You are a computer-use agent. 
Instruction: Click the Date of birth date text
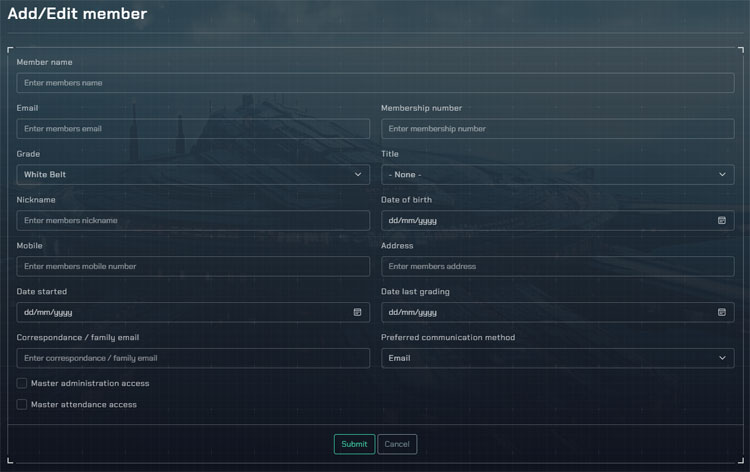pyautogui.click(x=412, y=221)
